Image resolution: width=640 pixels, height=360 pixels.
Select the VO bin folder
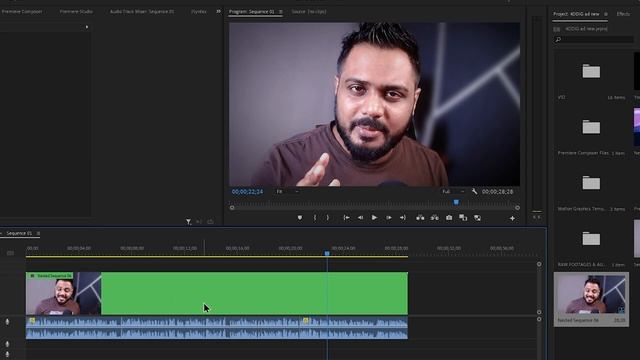pos(591,71)
